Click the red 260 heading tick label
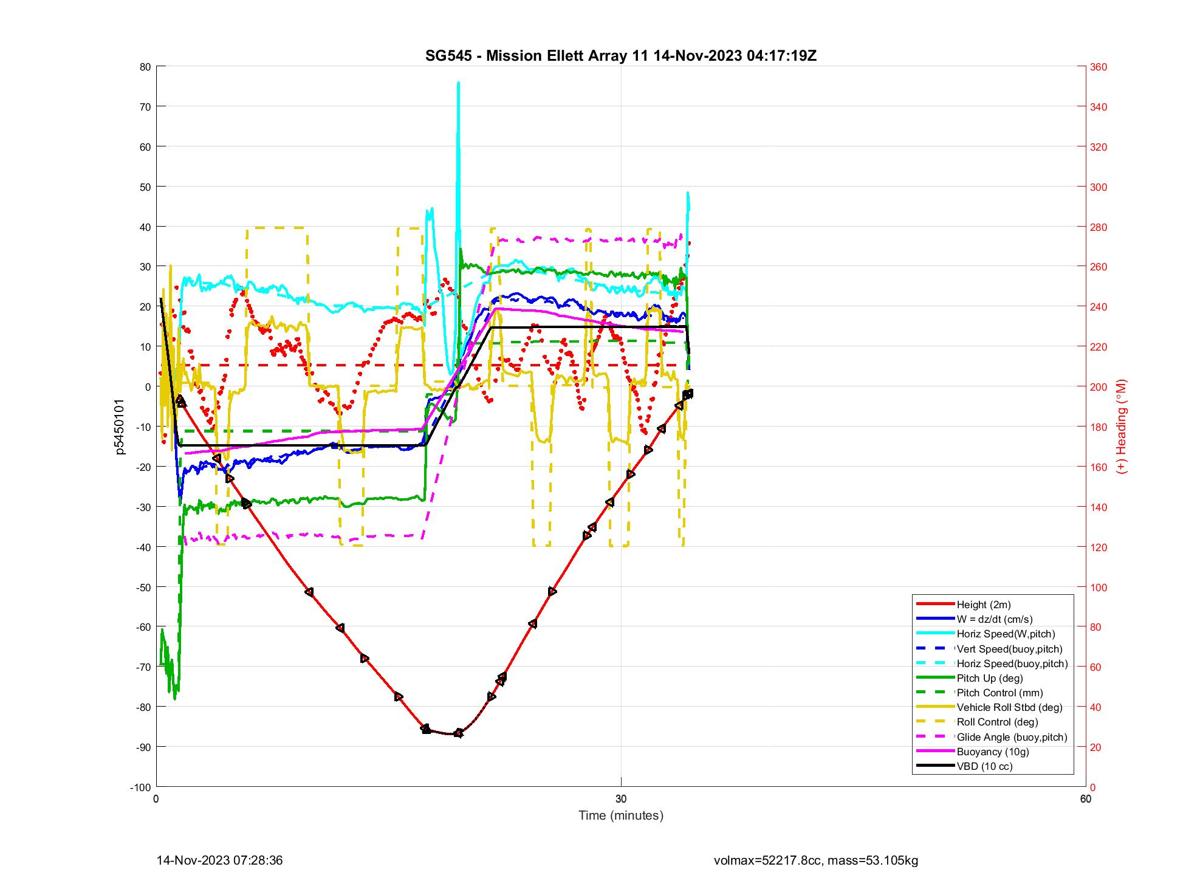 click(1100, 267)
